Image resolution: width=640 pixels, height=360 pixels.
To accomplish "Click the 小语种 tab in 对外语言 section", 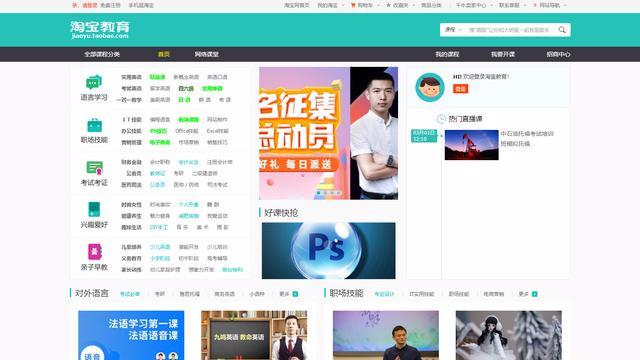I will [x=257, y=294].
